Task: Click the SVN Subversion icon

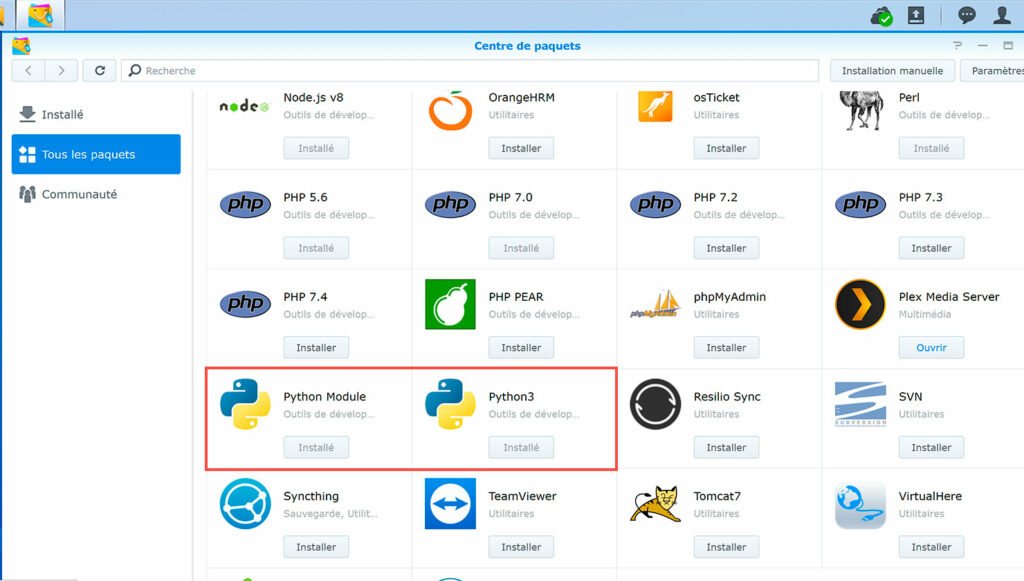Action: click(x=861, y=404)
